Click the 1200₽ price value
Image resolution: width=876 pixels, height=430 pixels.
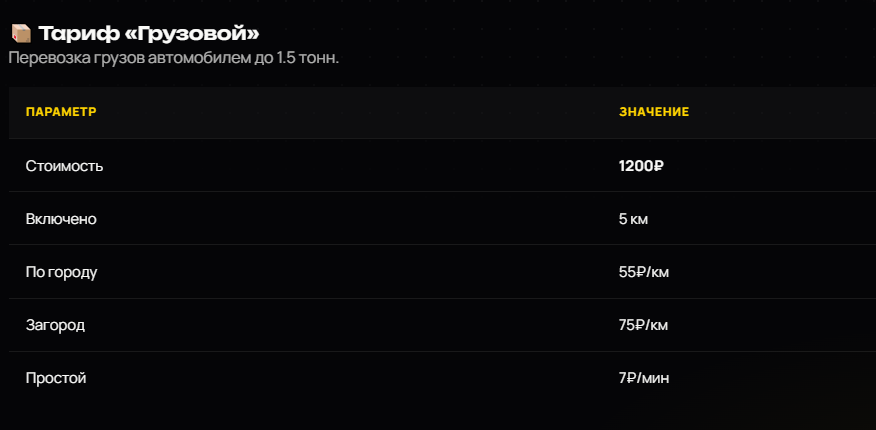point(641,166)
